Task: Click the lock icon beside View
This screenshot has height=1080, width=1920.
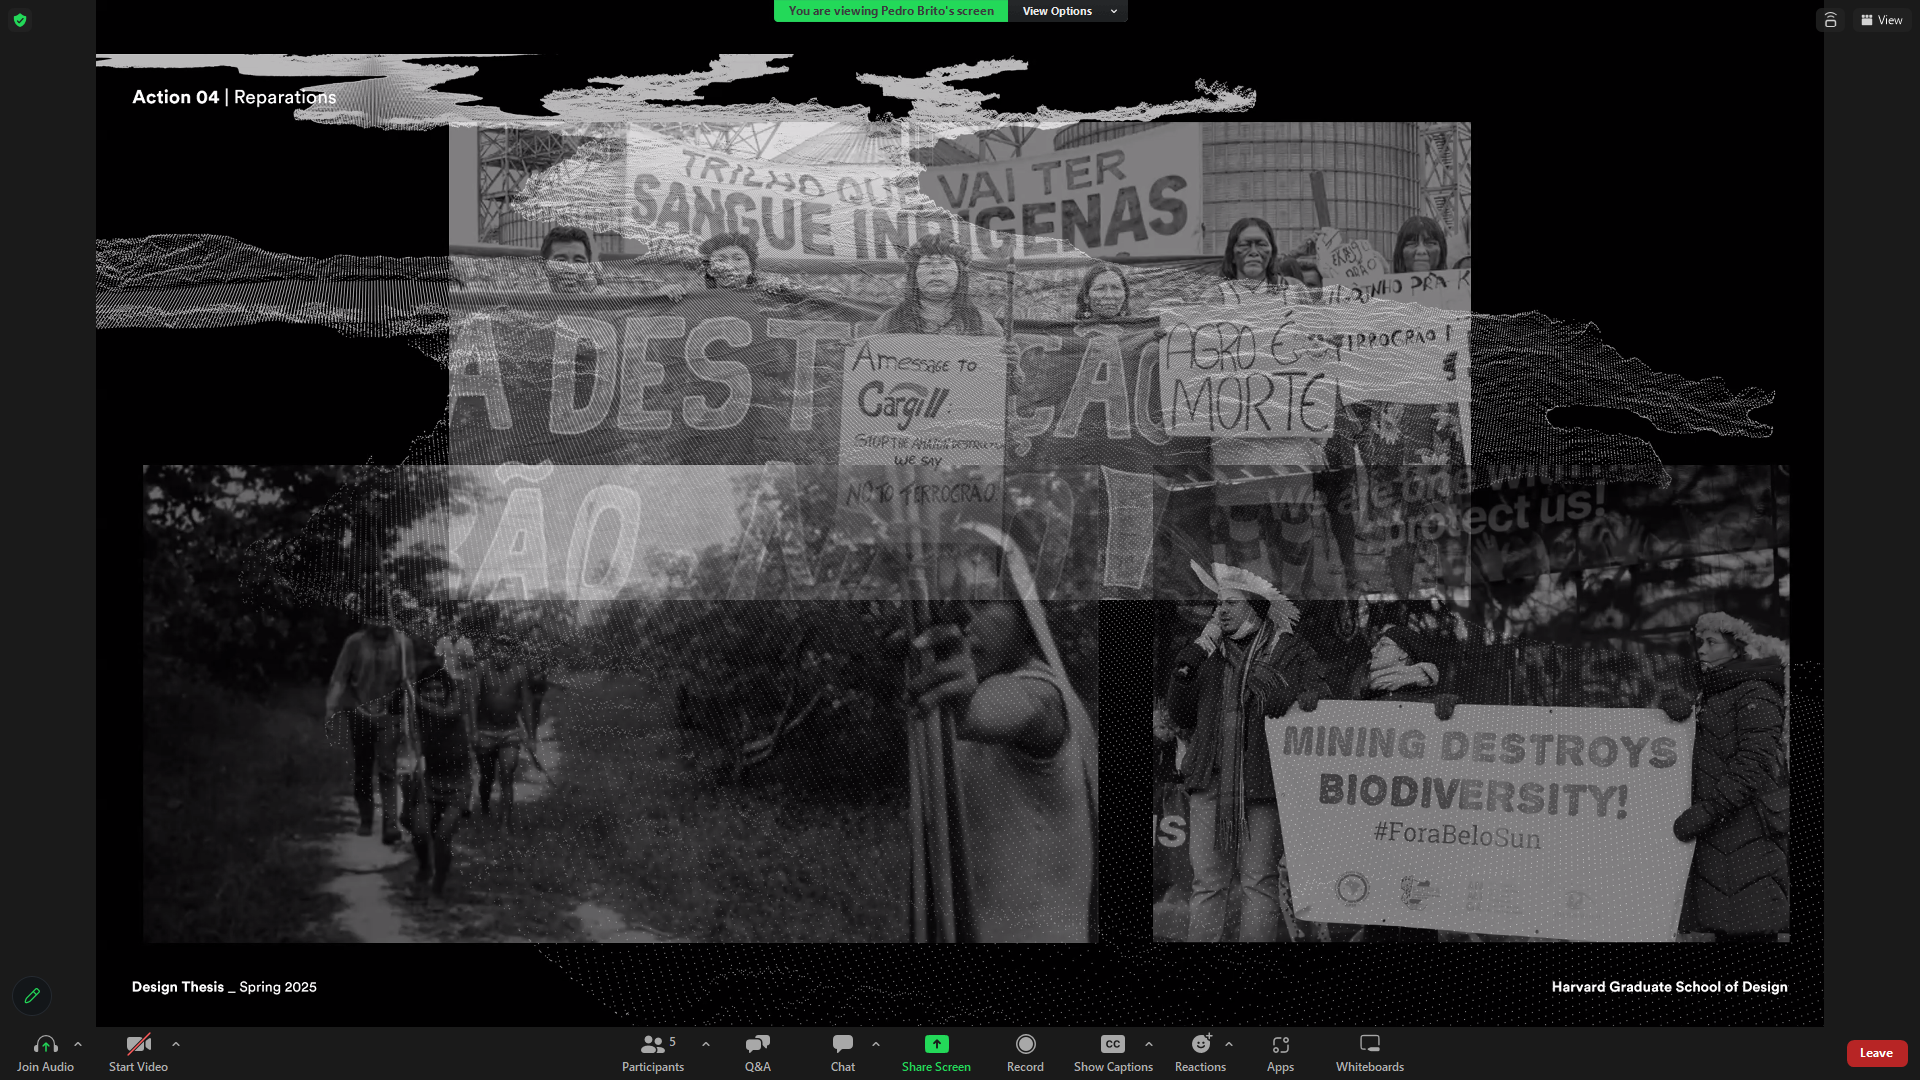Action: pos(1830,20)
